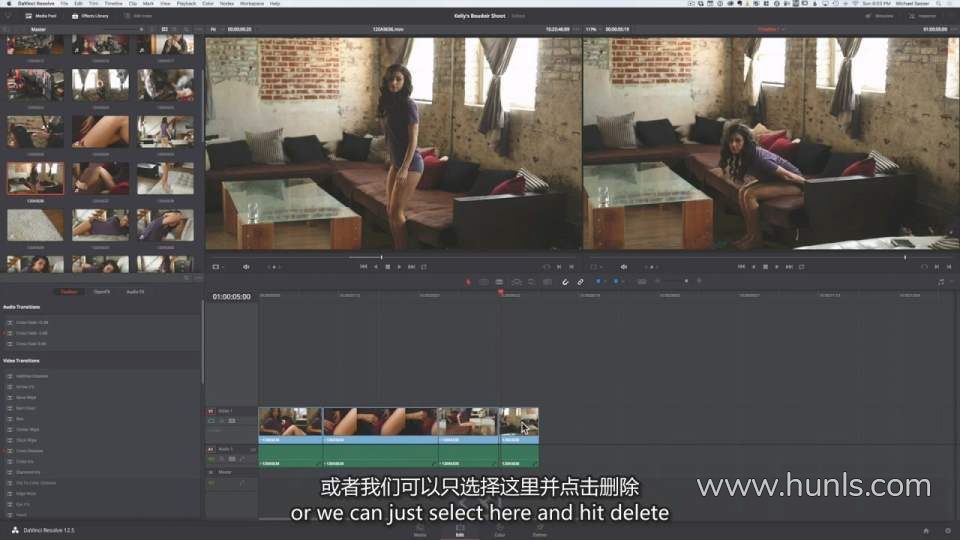Switch to Trim Edit mode tool
Screen dimensions: 960x540
pos(484,282)
